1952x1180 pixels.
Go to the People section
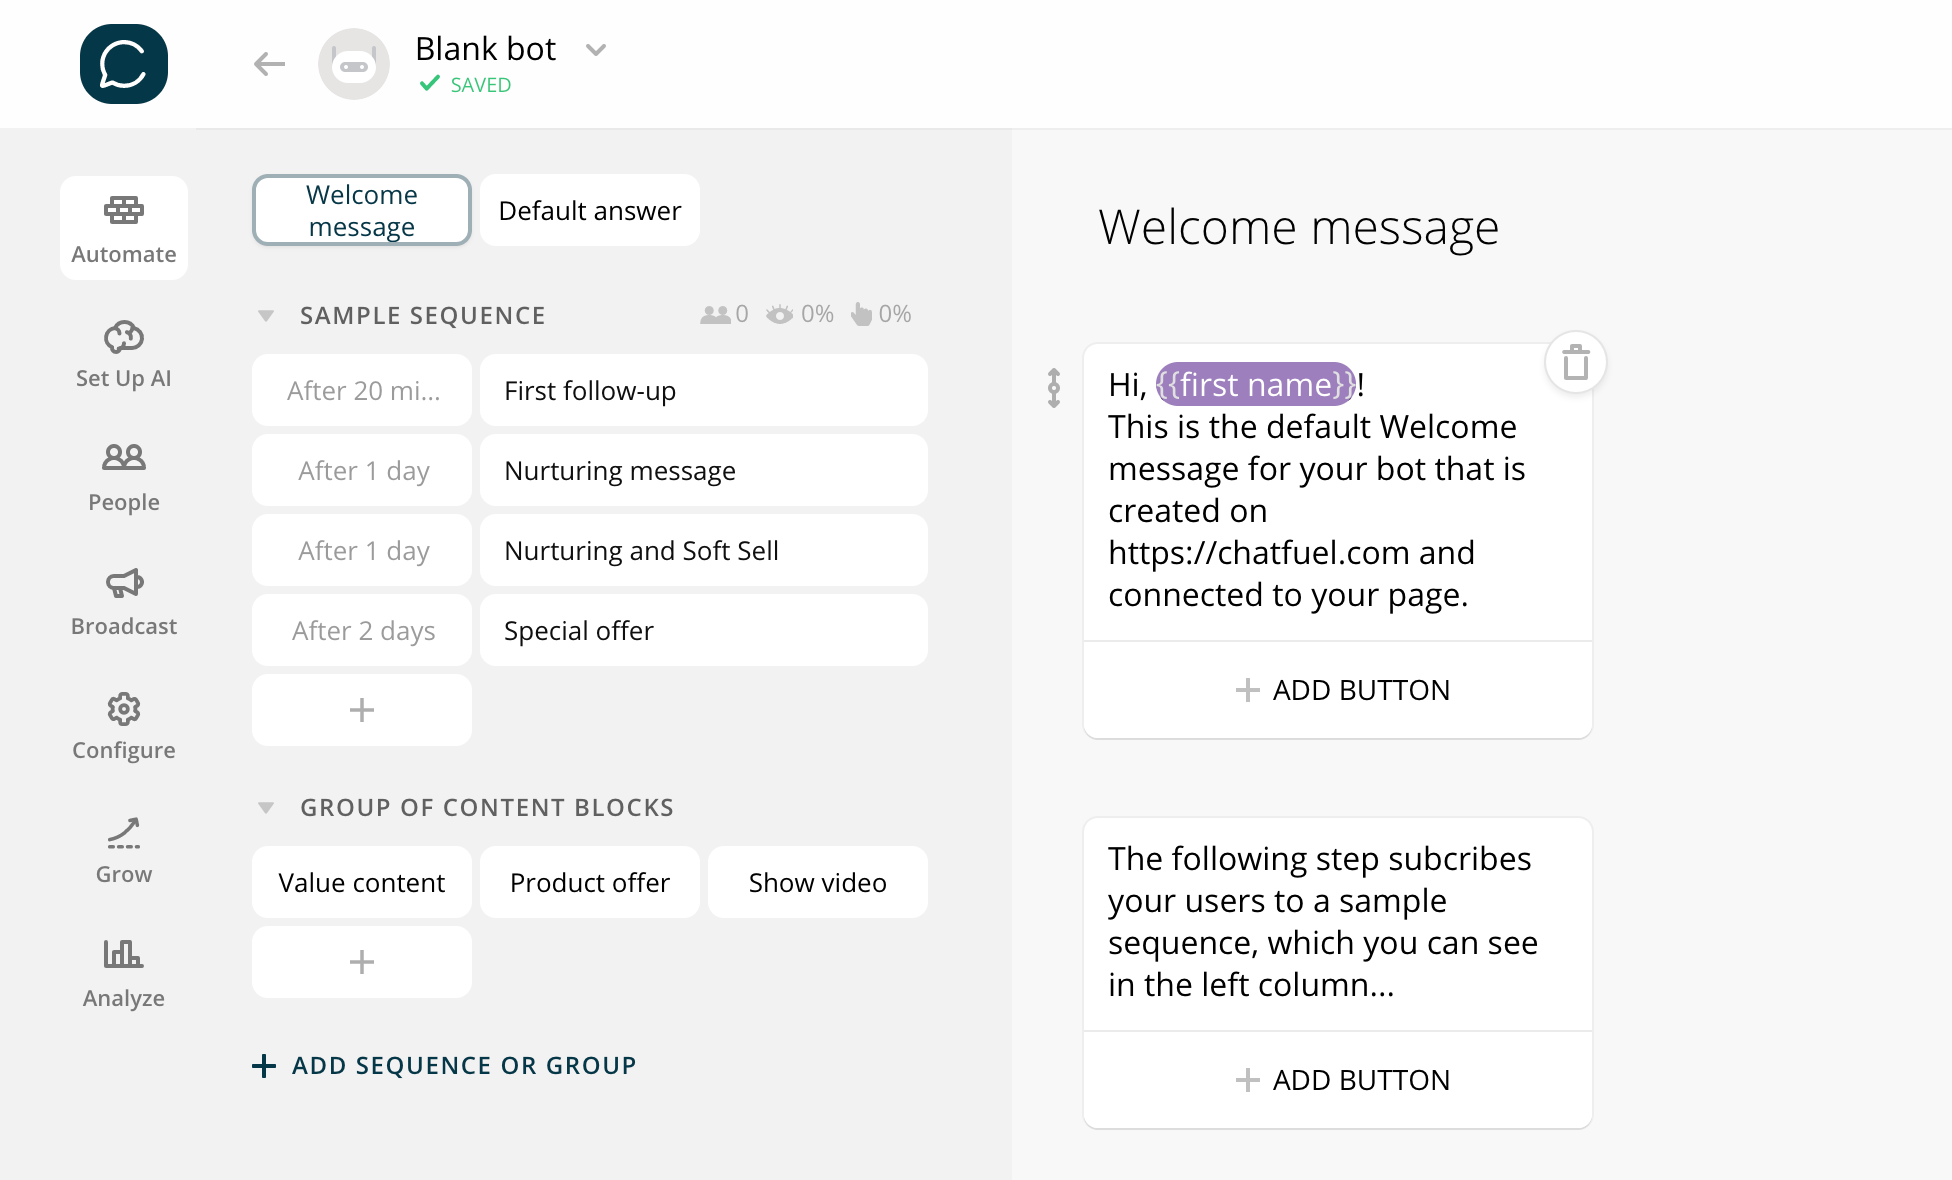pos(124,478)
